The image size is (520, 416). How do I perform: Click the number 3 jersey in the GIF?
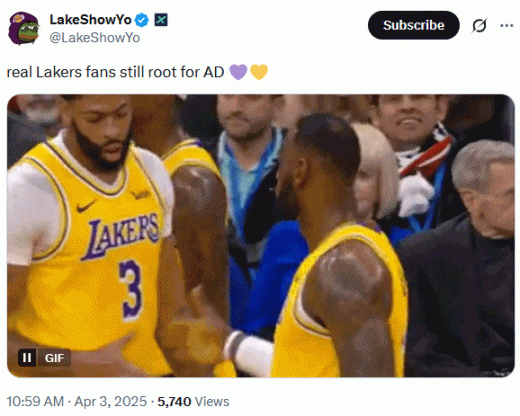(130, 288)
